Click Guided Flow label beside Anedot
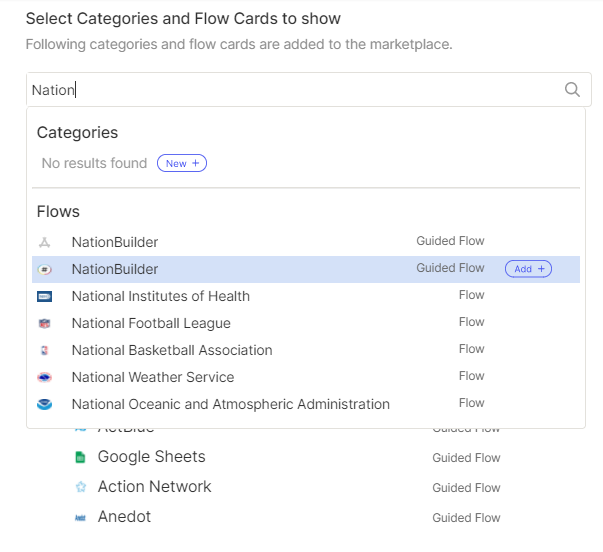This screenshot has height=552, width=603. 466,518
